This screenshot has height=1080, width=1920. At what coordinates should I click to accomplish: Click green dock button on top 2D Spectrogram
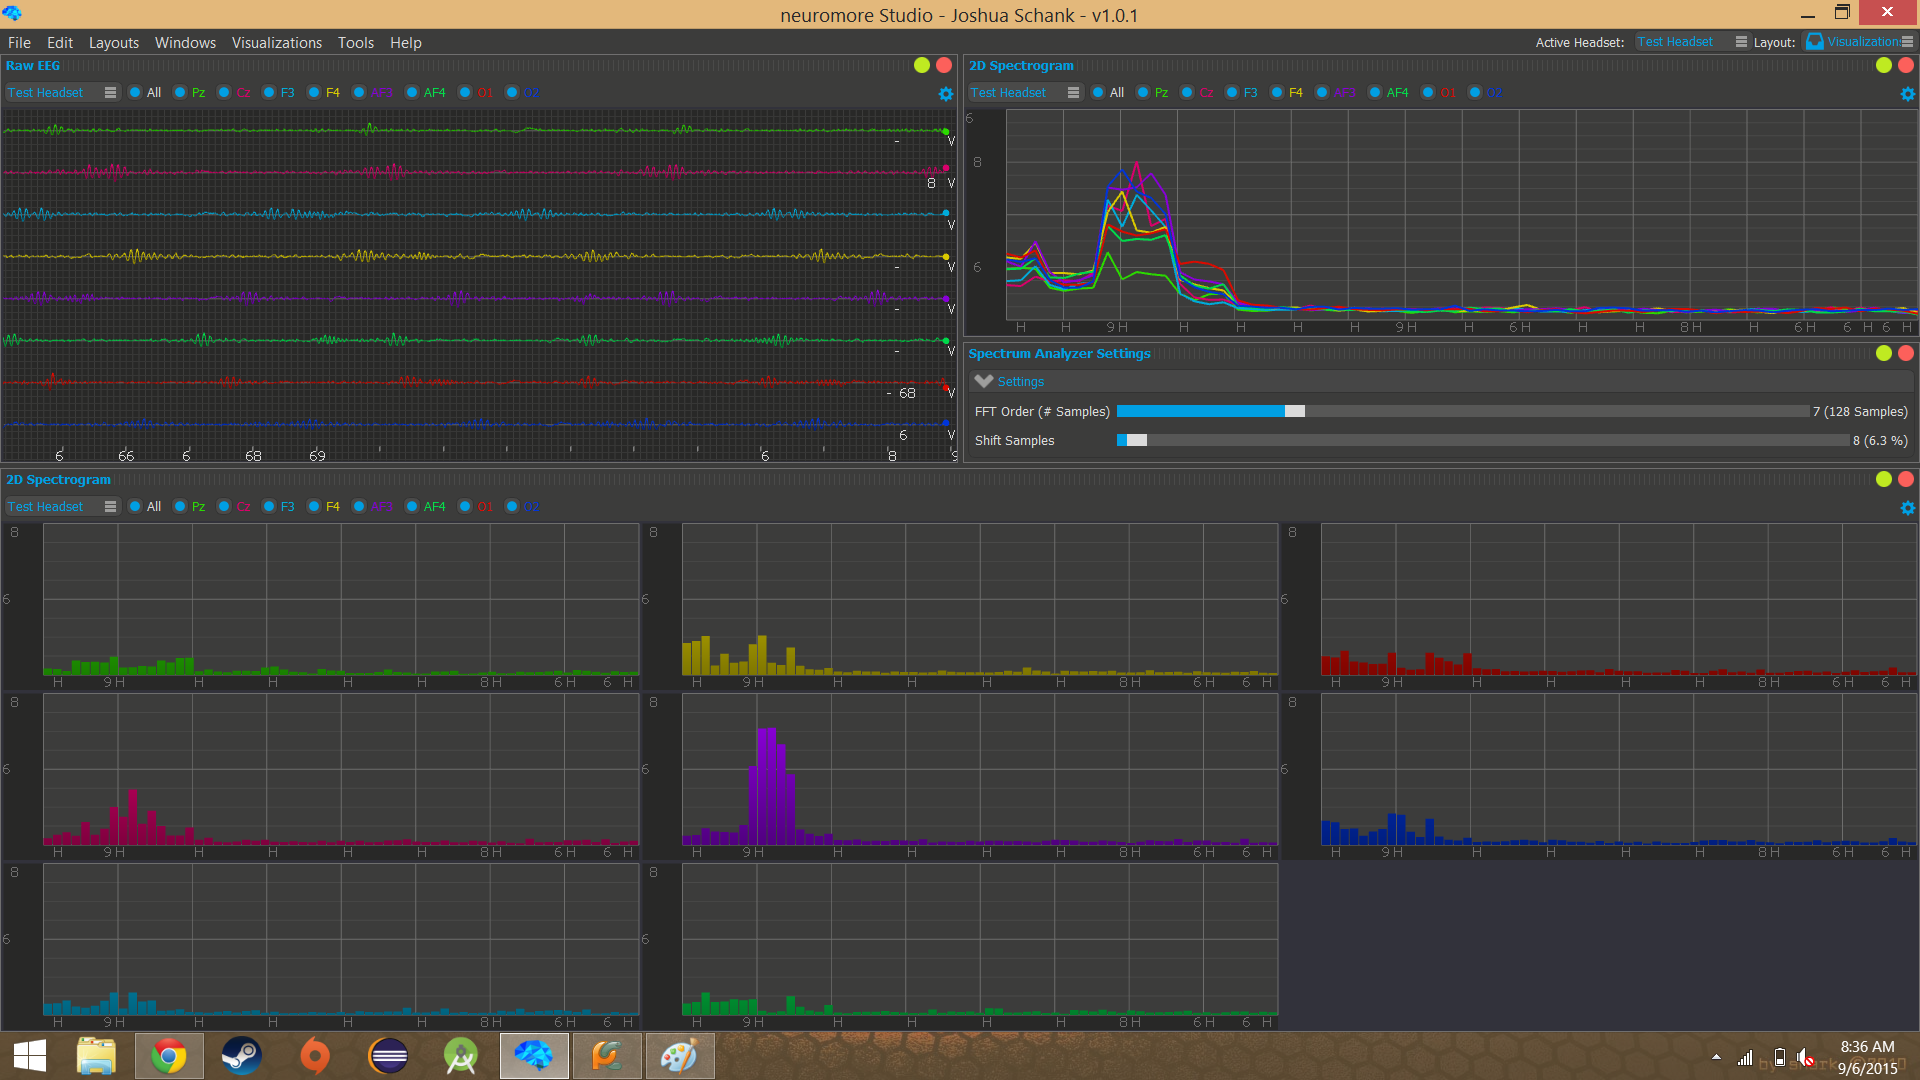[x=1884, y=65]
